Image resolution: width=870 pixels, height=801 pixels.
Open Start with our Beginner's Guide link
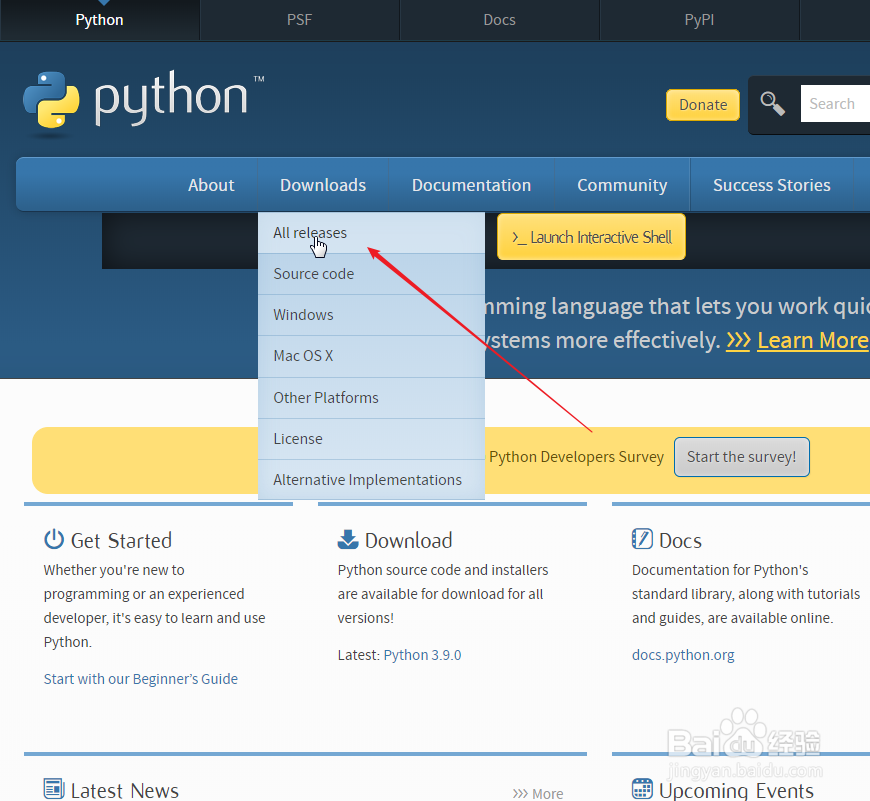(x=140, y=679)
